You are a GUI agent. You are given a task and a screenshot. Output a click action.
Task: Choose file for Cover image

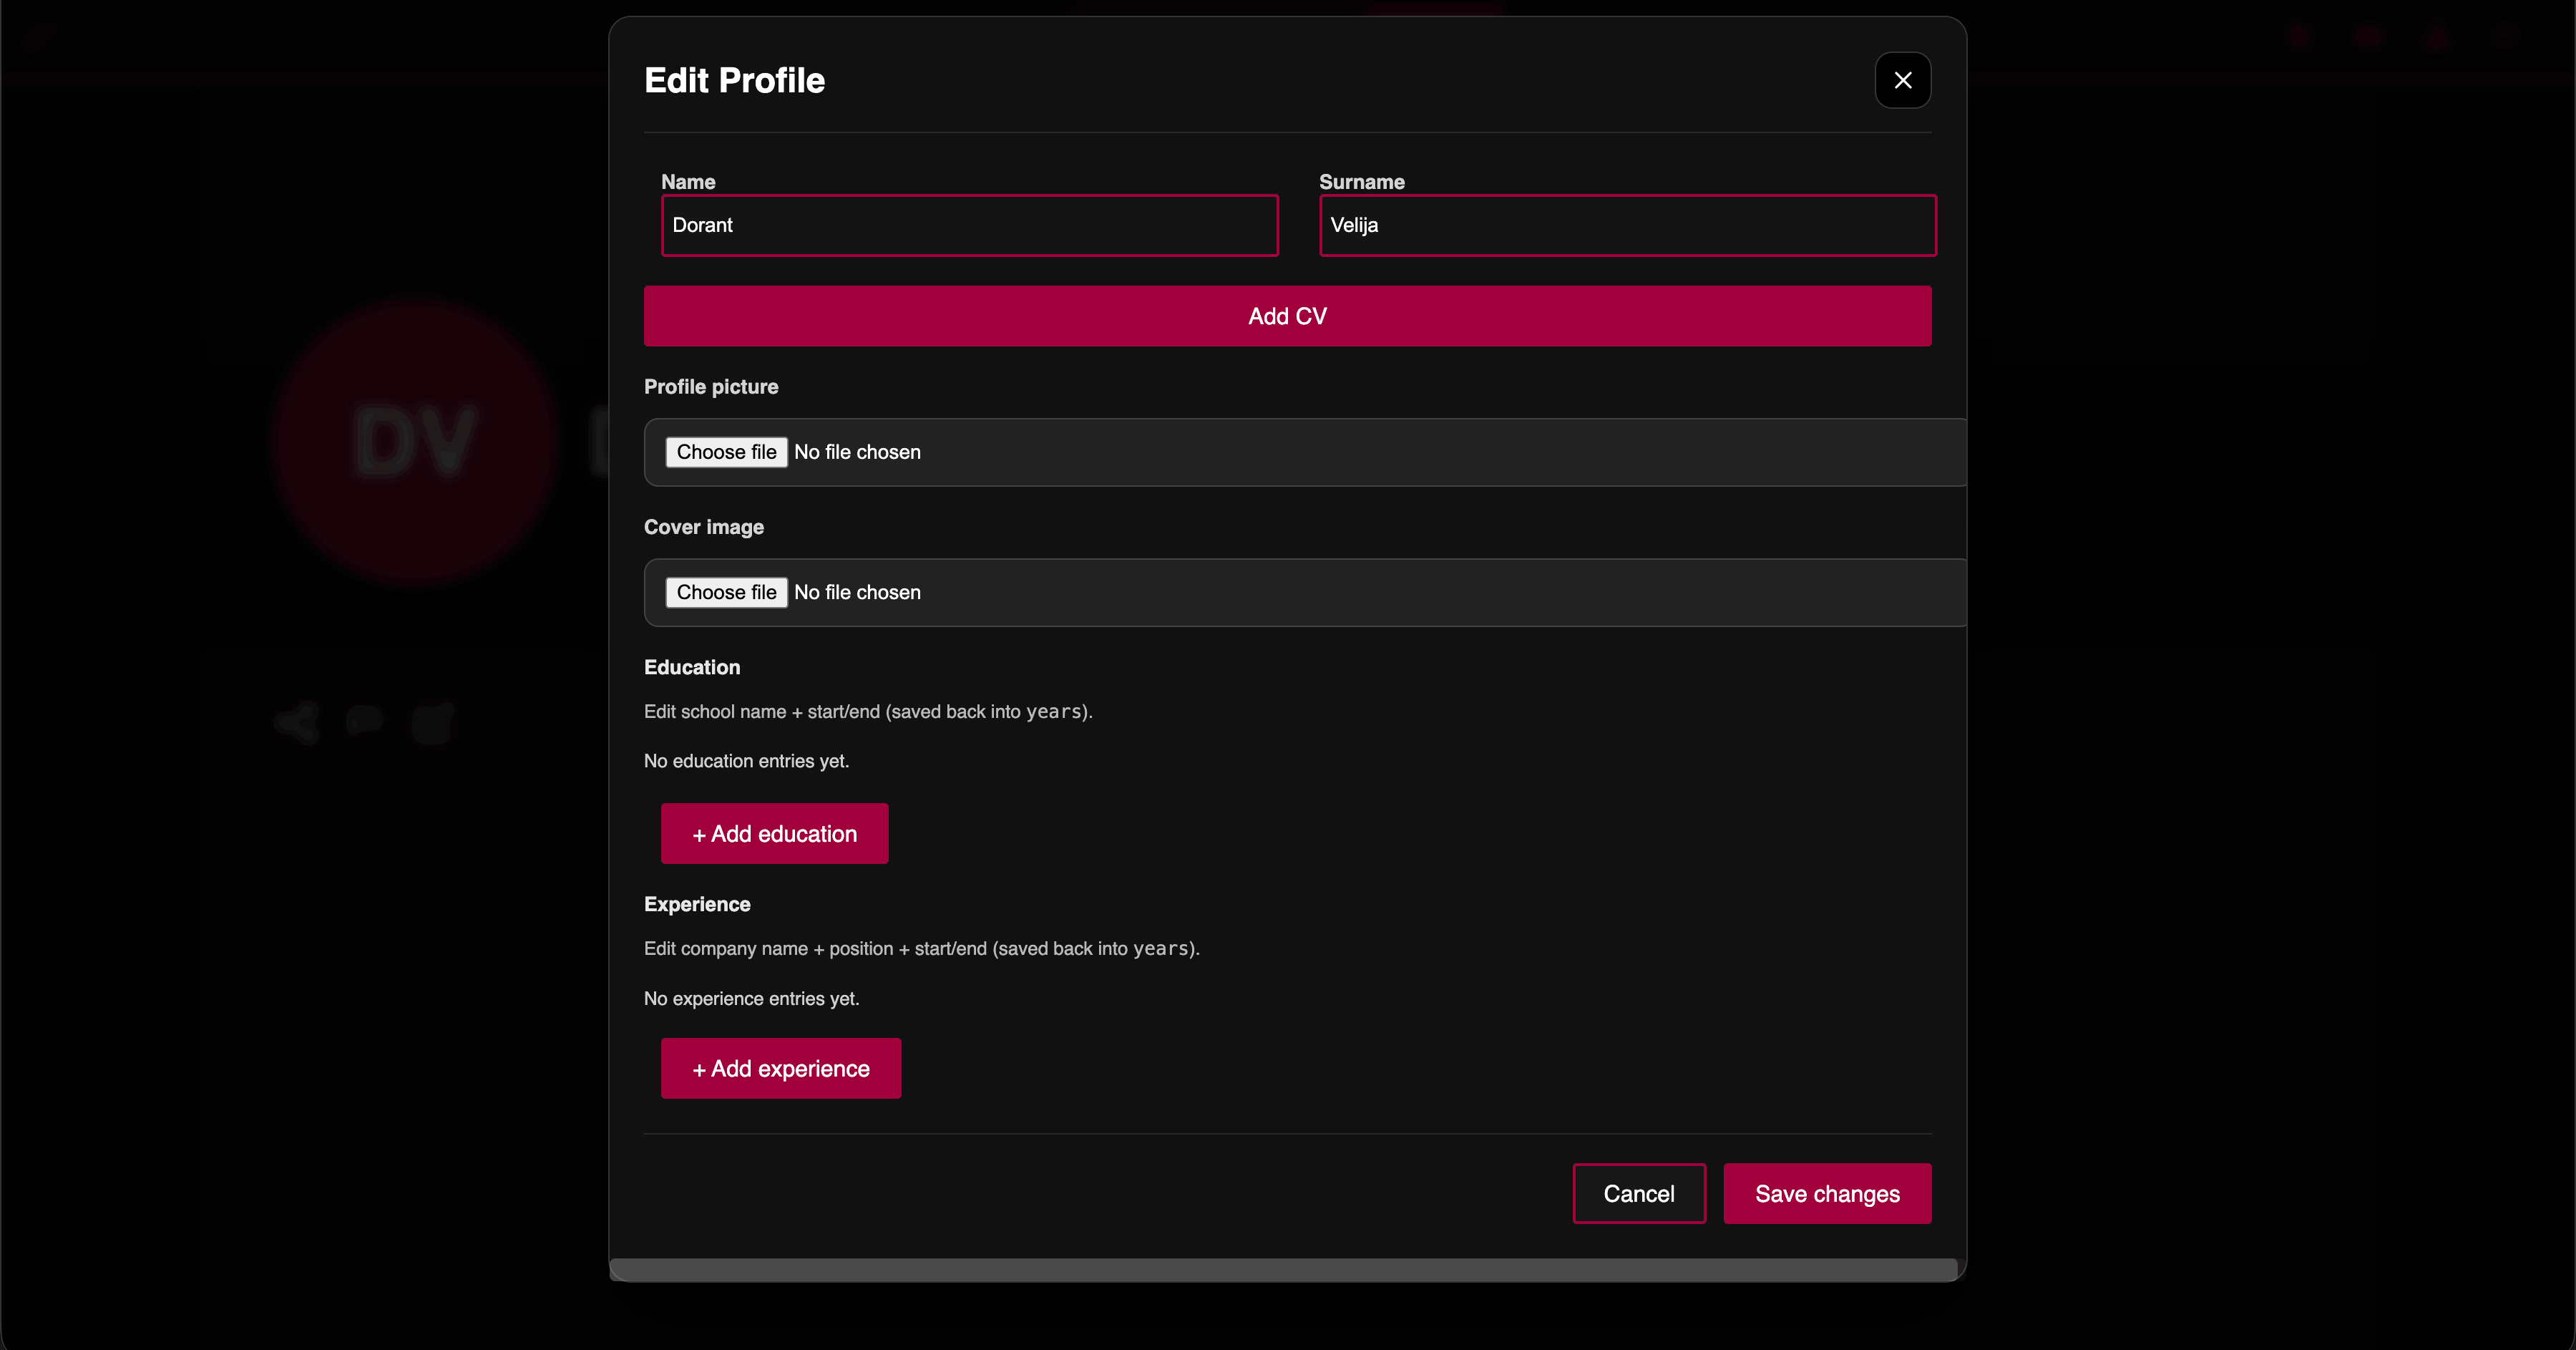(726, 592)
